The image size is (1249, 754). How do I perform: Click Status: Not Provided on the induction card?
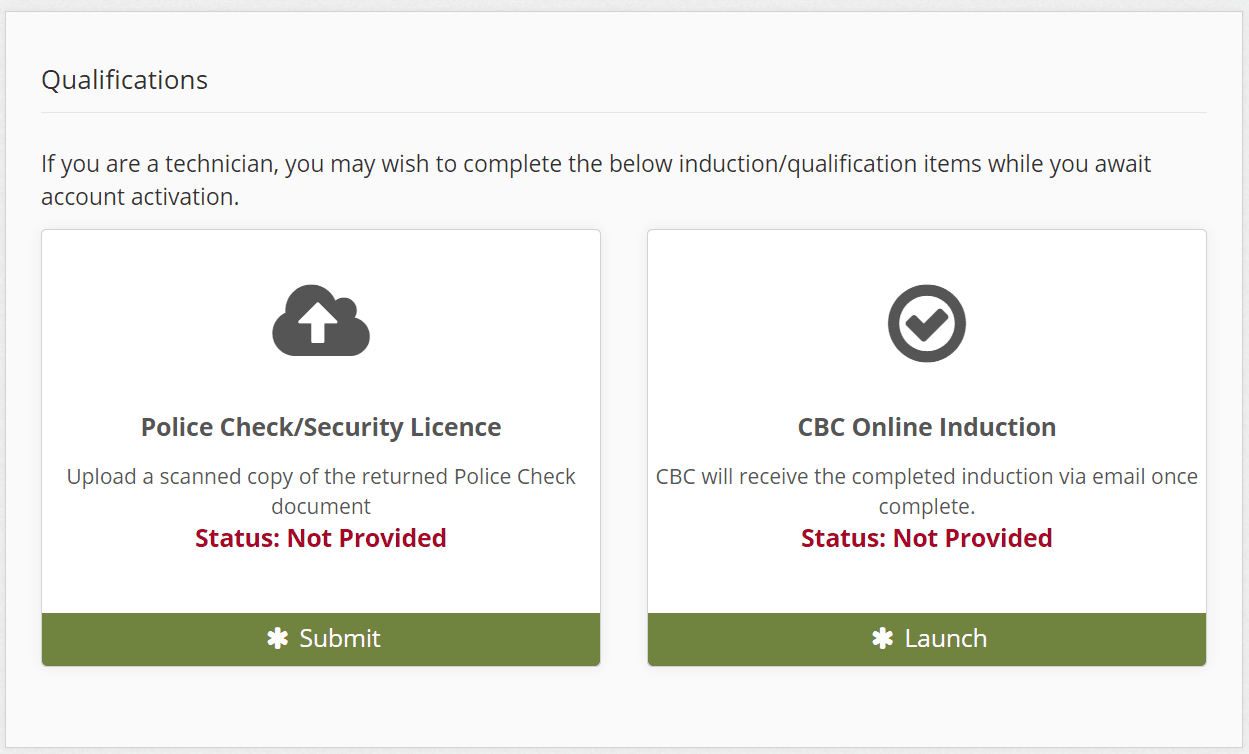926,537
